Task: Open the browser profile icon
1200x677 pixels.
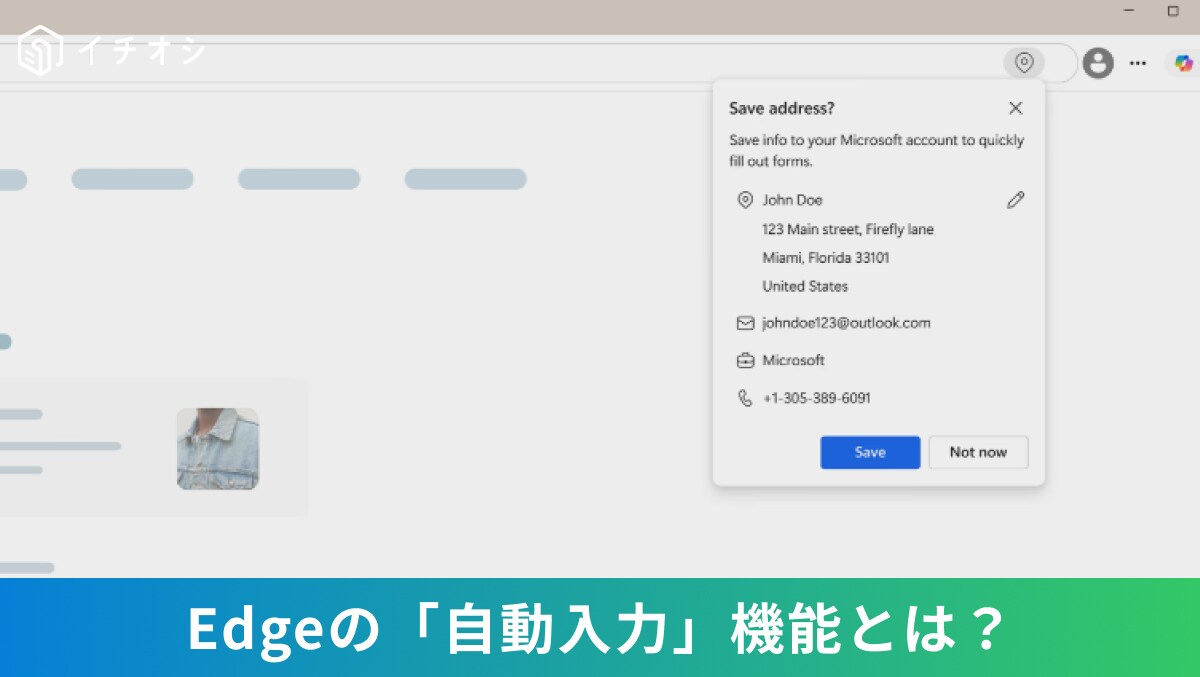Action: click(x=1098, y=63)
